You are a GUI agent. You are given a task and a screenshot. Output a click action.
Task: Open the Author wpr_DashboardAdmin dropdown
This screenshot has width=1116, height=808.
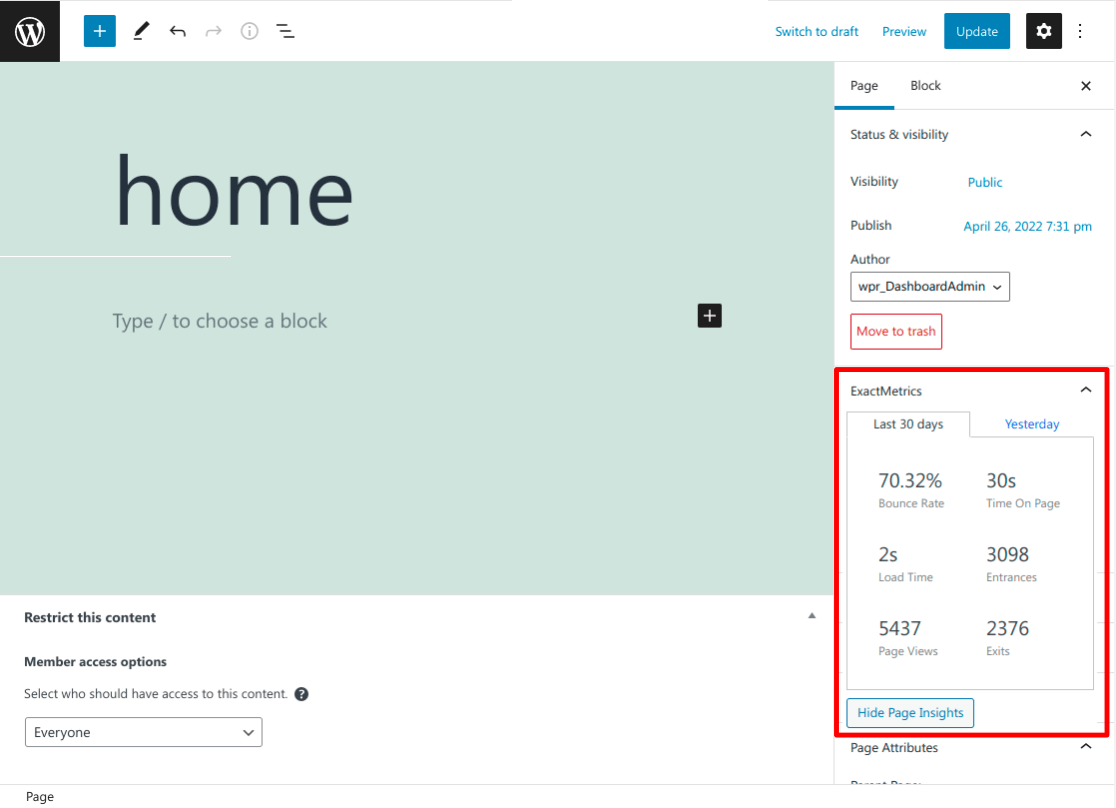[930, 287]
